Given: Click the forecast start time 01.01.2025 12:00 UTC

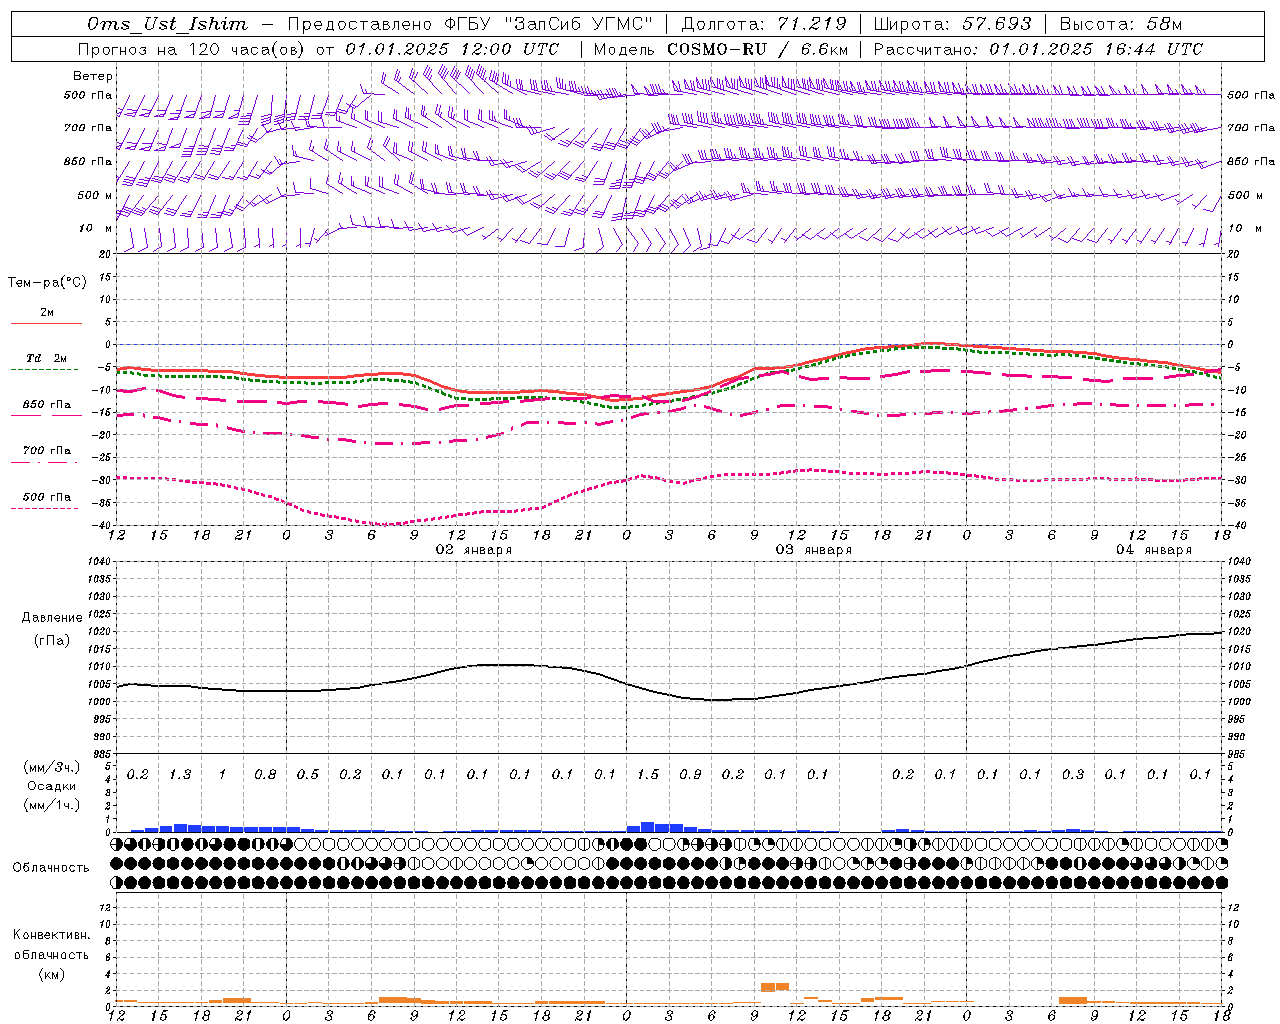Looking at the screenshot, I should pyautogui.click(x=453, y=49).
